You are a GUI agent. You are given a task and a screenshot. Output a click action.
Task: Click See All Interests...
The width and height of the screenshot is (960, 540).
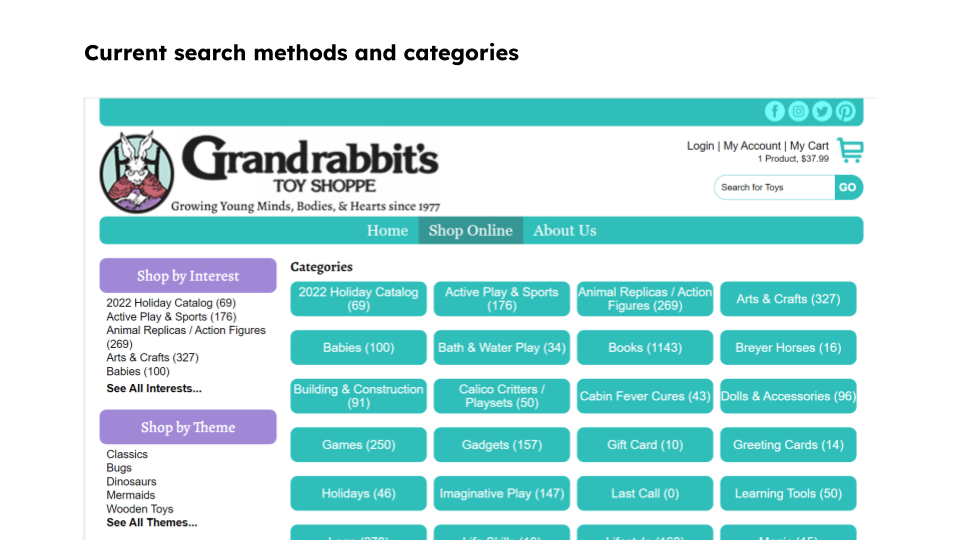tap(154, 389)
